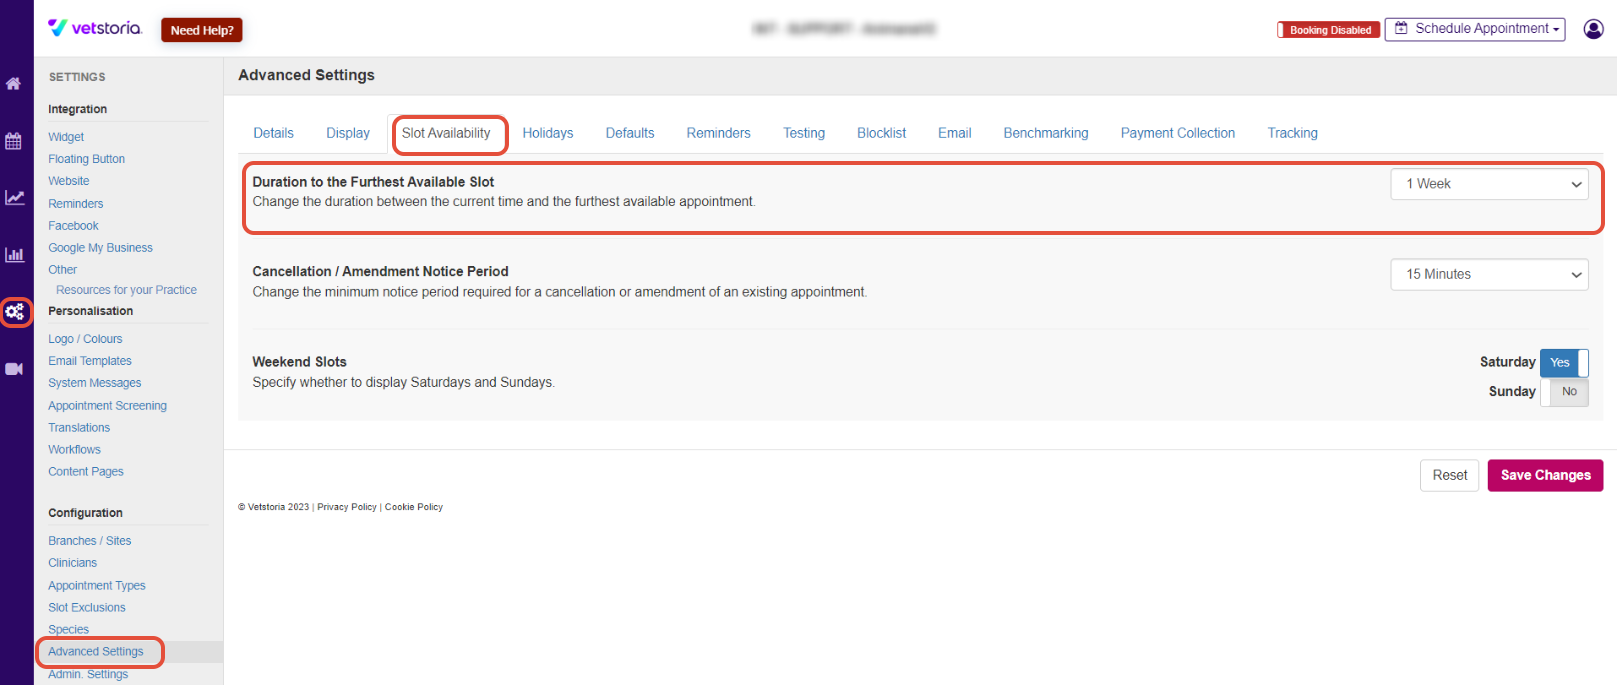Viewport: 1617px width, 685px height.
Task: Open the Clinicians link
Action: [73, 563]
